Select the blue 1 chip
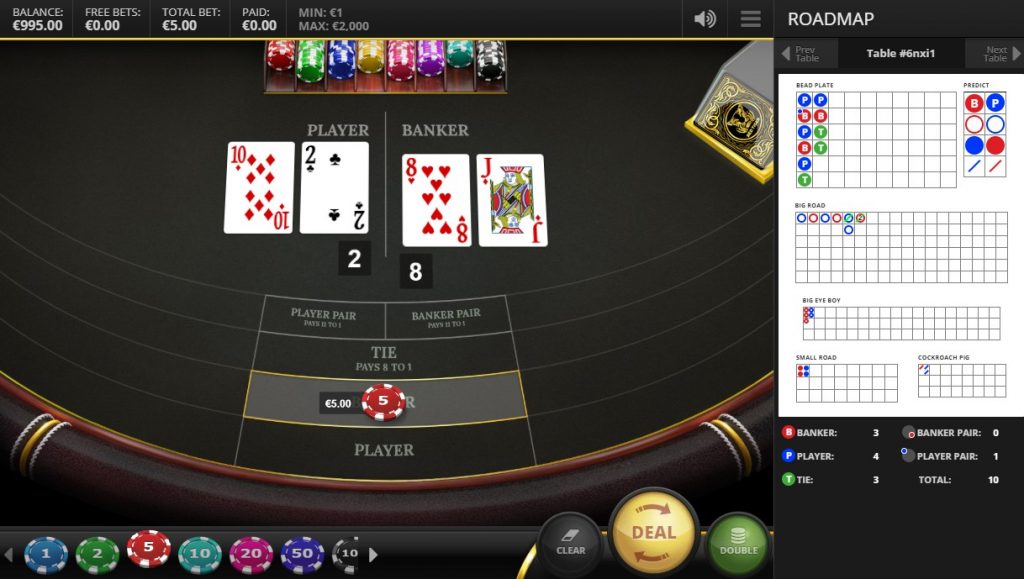Viewport: 1024px width, 579px height. click(x=46, y=555)
